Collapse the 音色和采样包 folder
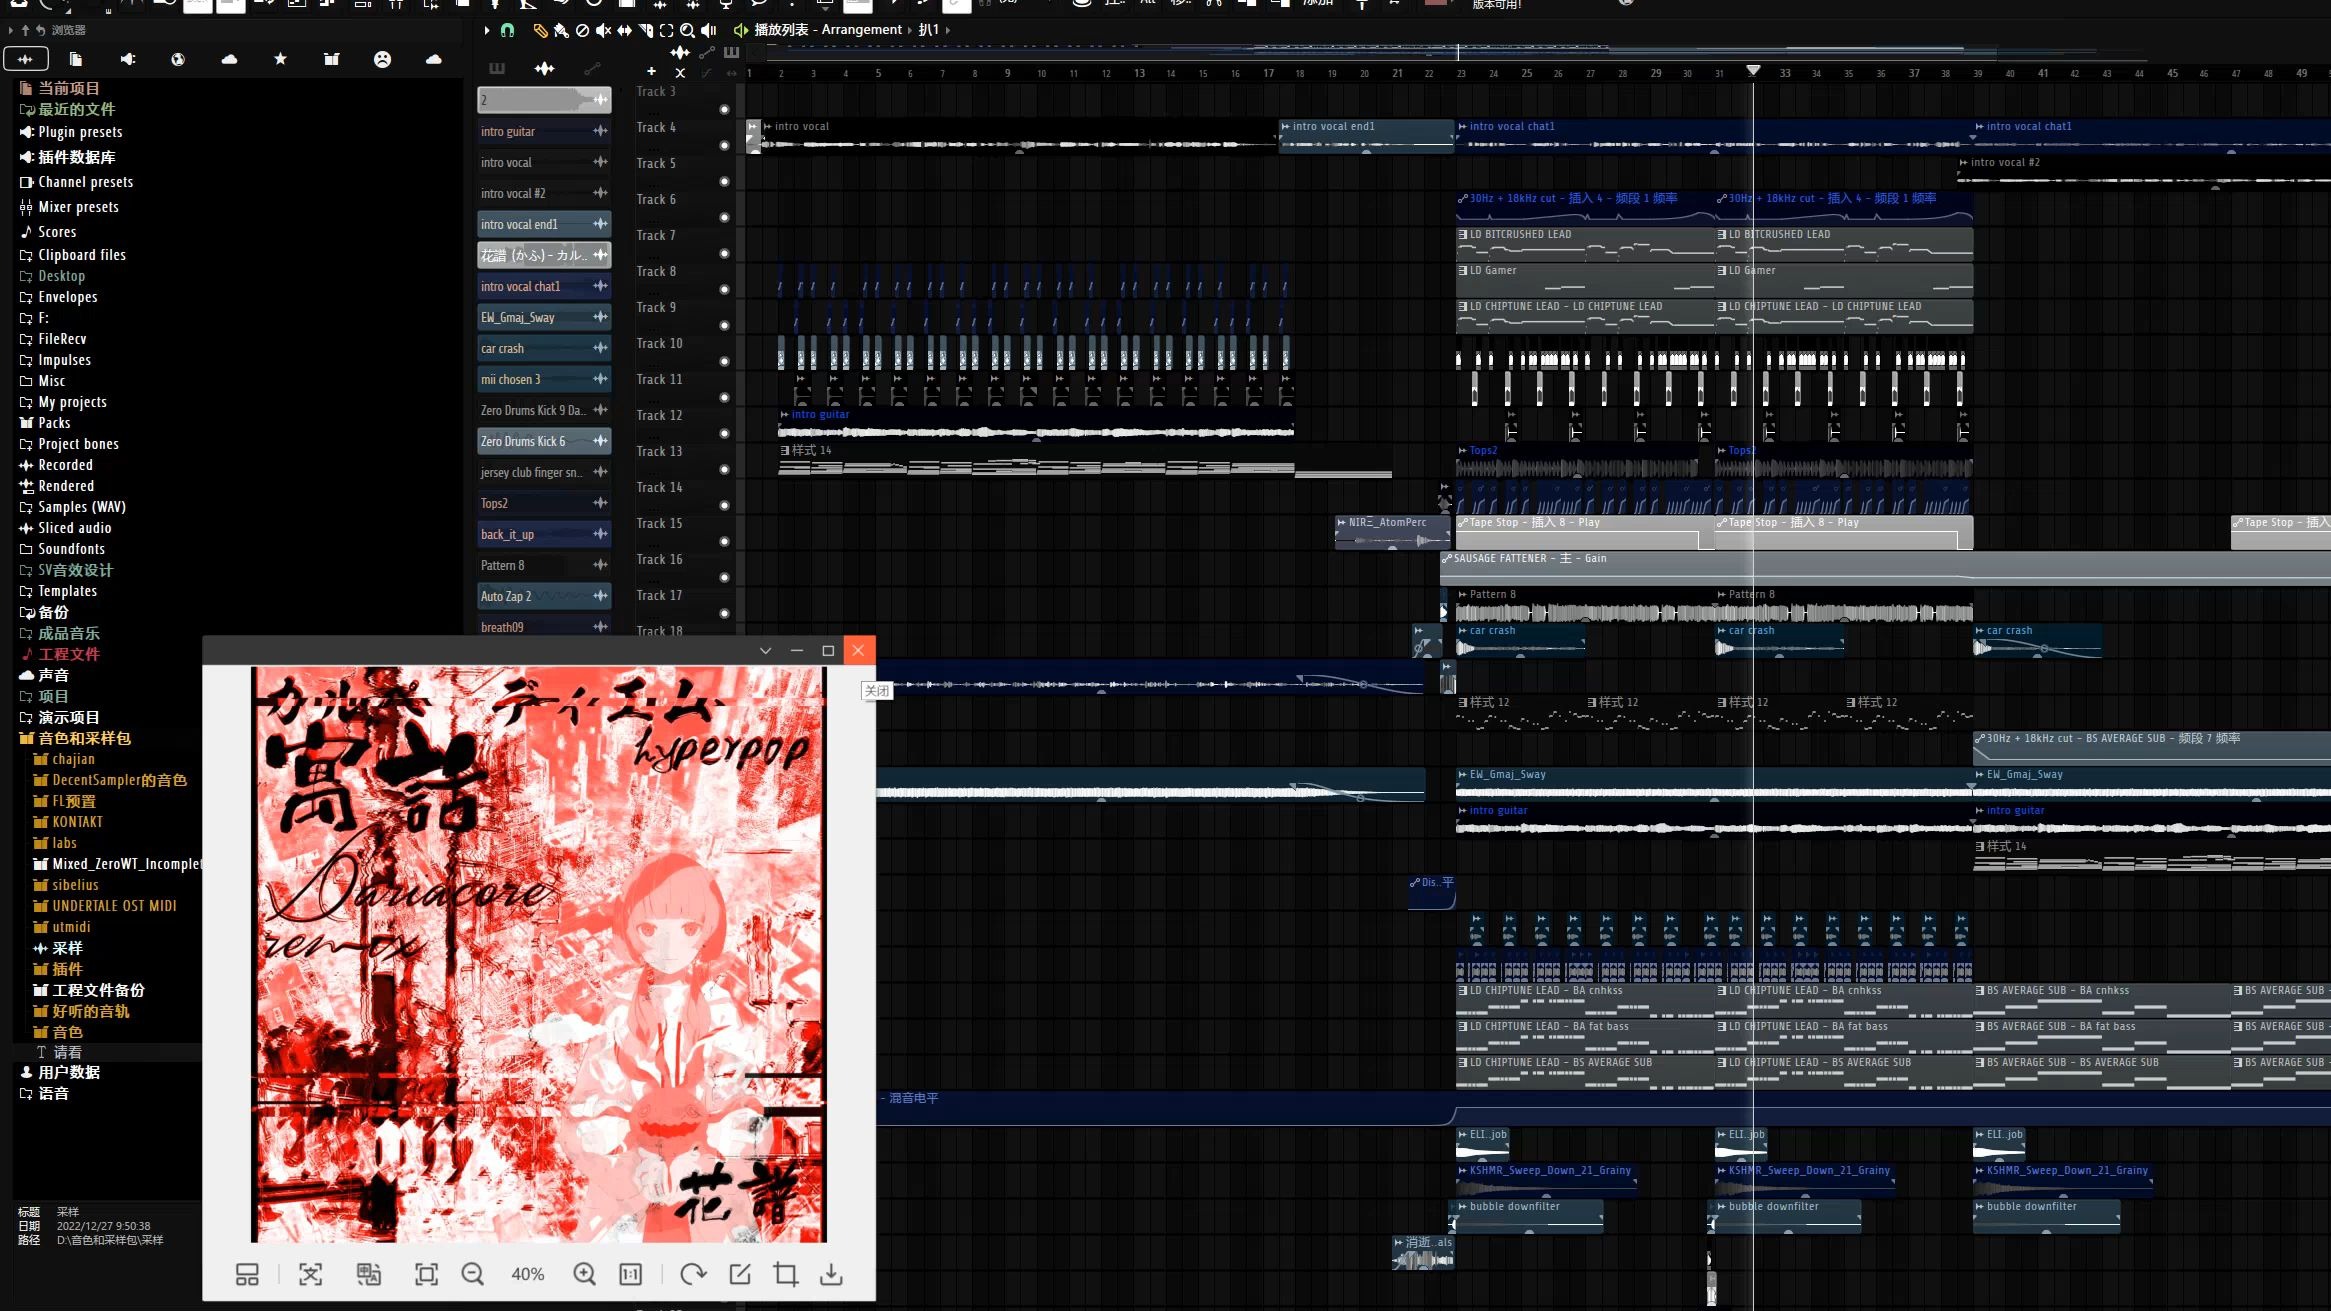Screen dimensions: 2331x1311 click(x=75, y=738)
